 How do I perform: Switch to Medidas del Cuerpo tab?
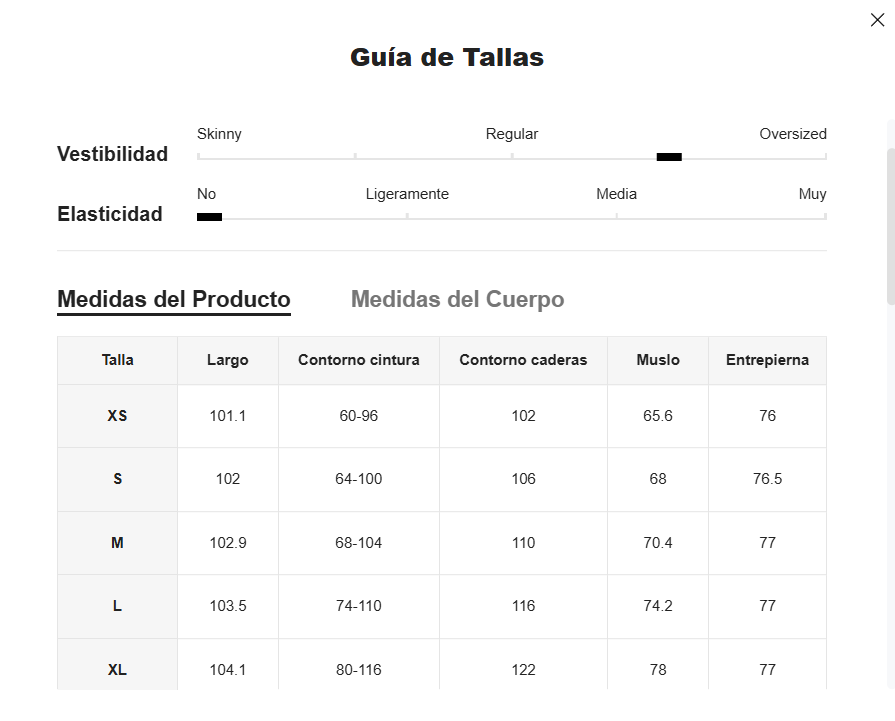457,299
